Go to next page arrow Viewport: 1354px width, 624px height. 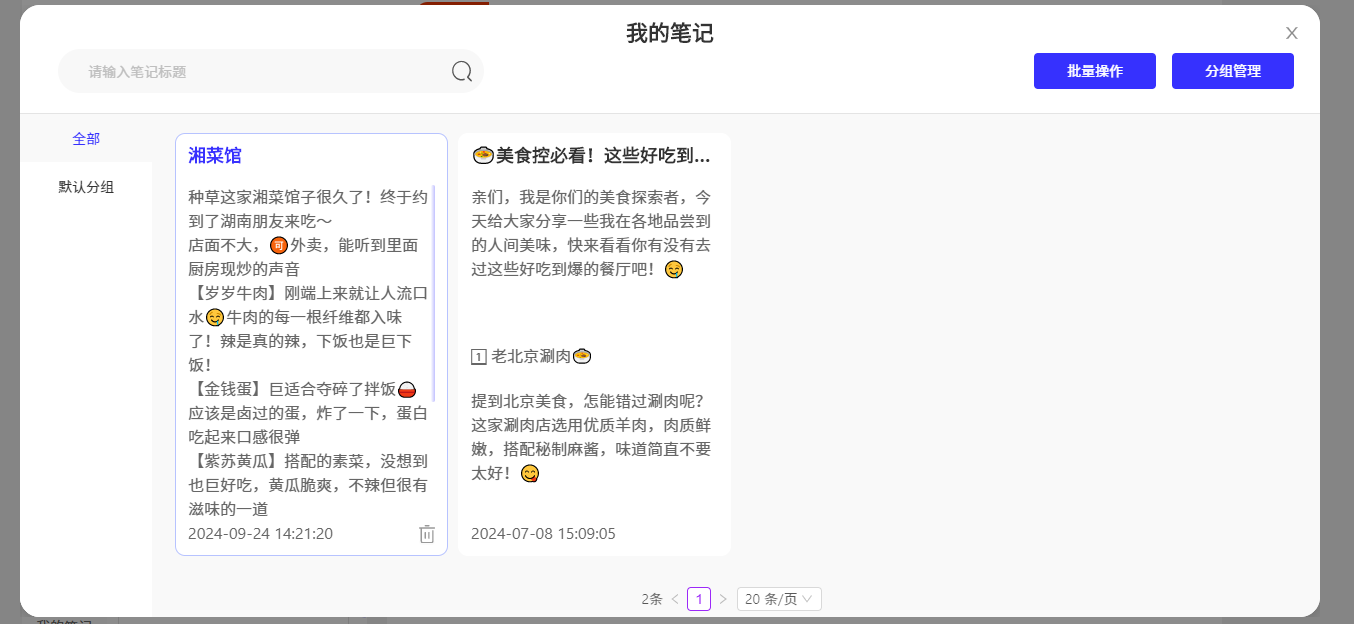point(723,599)
